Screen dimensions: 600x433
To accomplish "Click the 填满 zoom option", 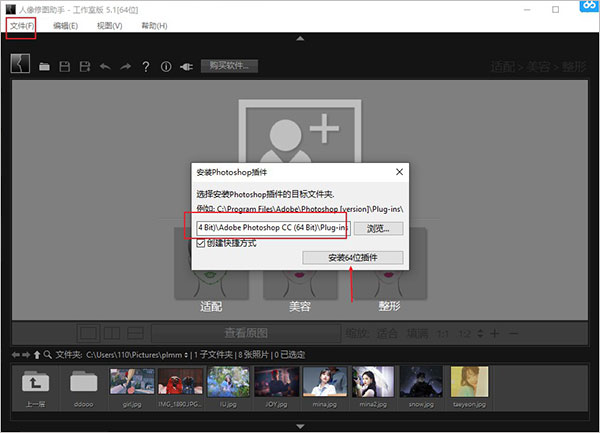I will point(417,334).
